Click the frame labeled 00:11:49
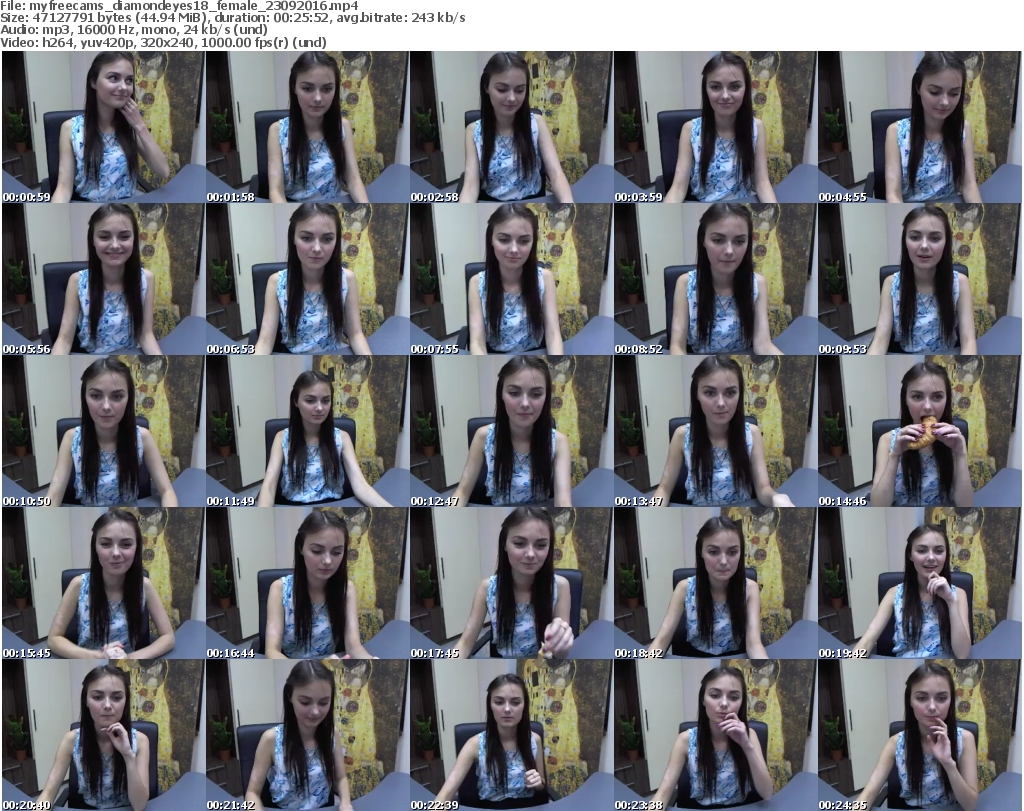Screen dimensions: 1024x811 click(x=307, y=431)
